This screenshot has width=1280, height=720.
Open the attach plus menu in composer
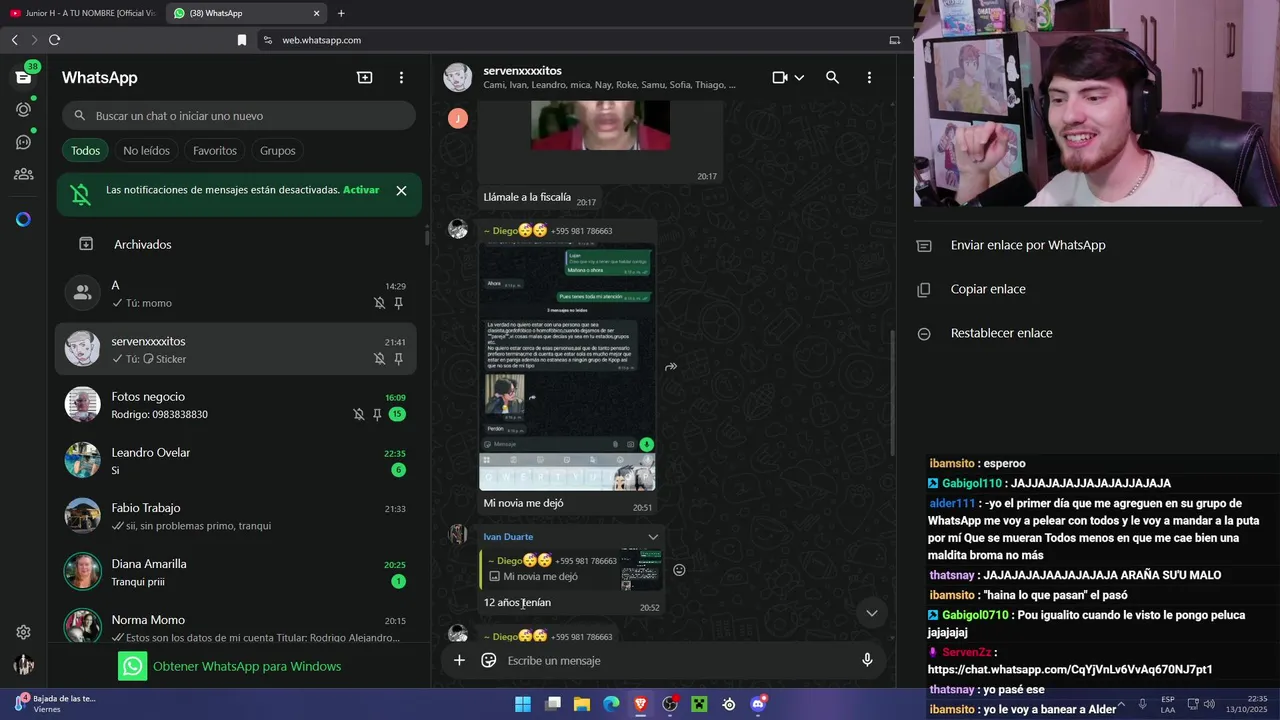[459, 660]
